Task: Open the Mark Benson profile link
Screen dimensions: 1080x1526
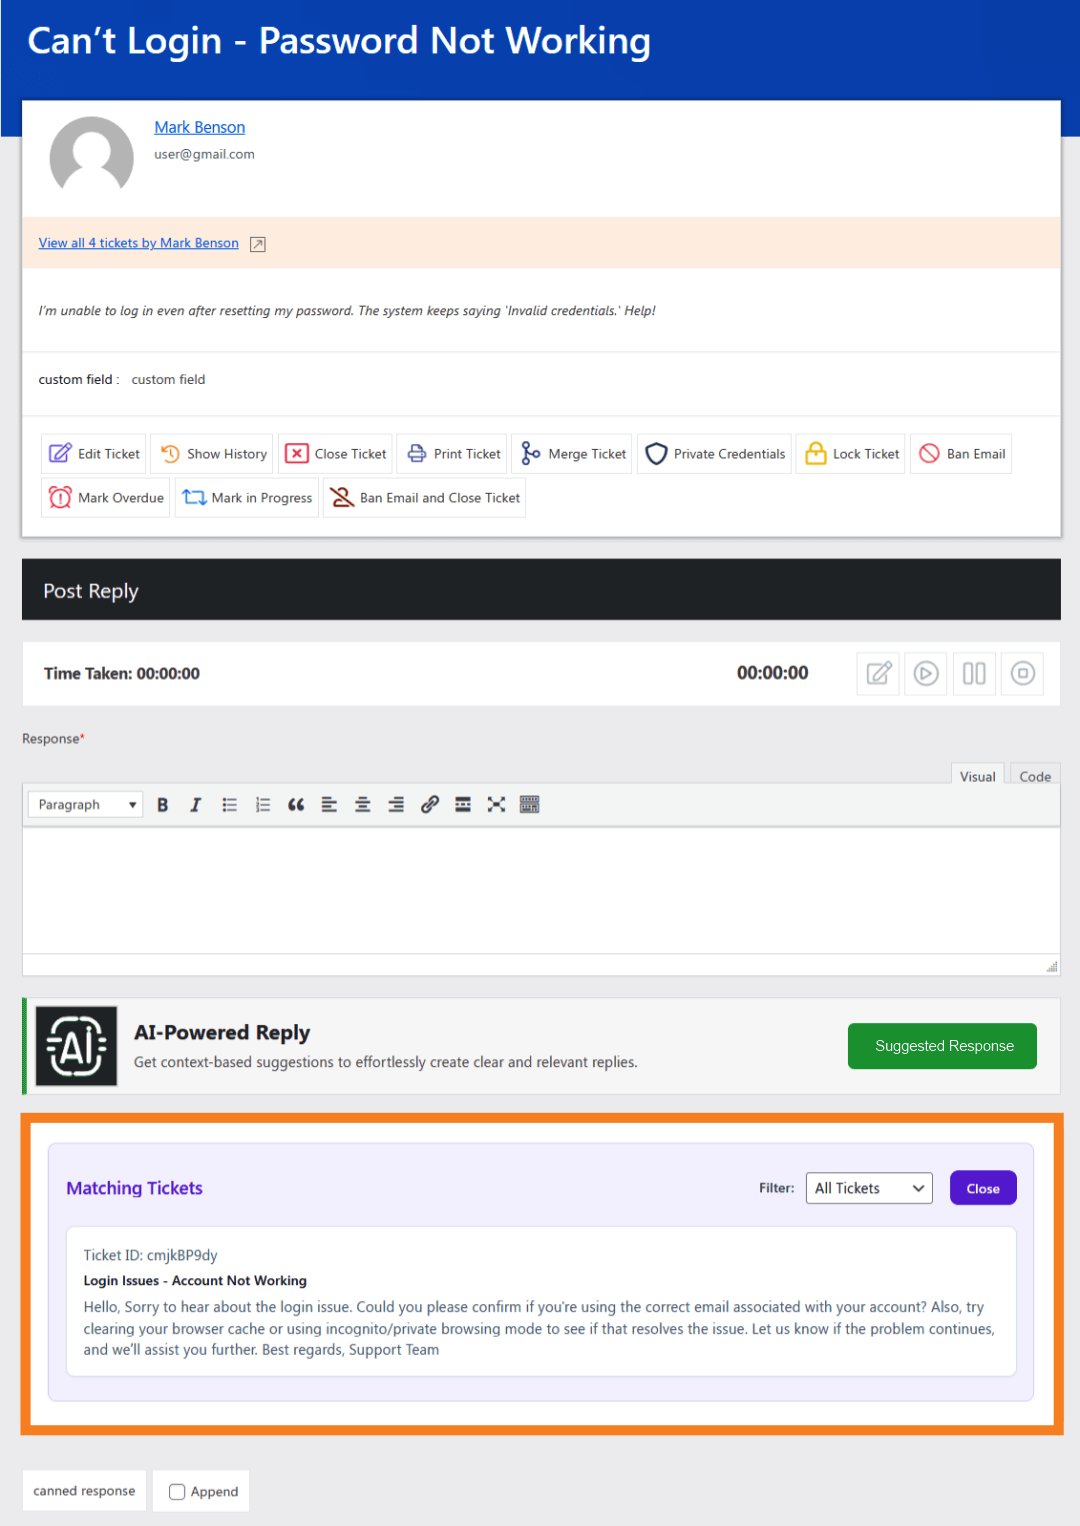Action: tap(200, 127)
